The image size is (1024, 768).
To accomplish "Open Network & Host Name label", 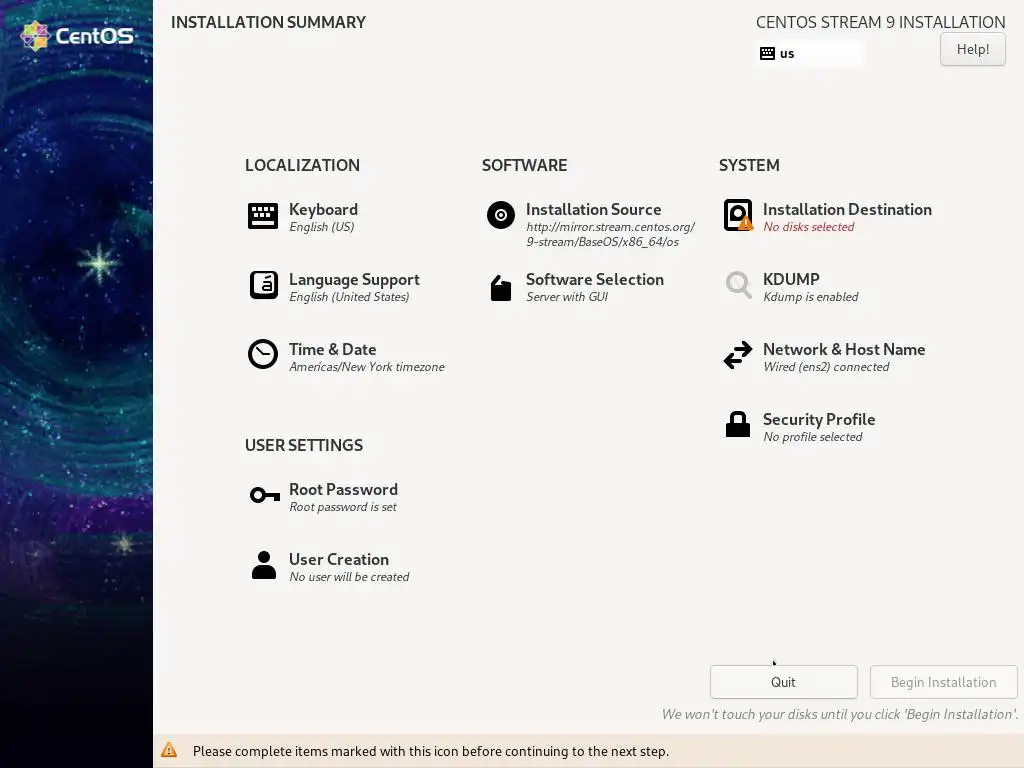I will point(844,349).
